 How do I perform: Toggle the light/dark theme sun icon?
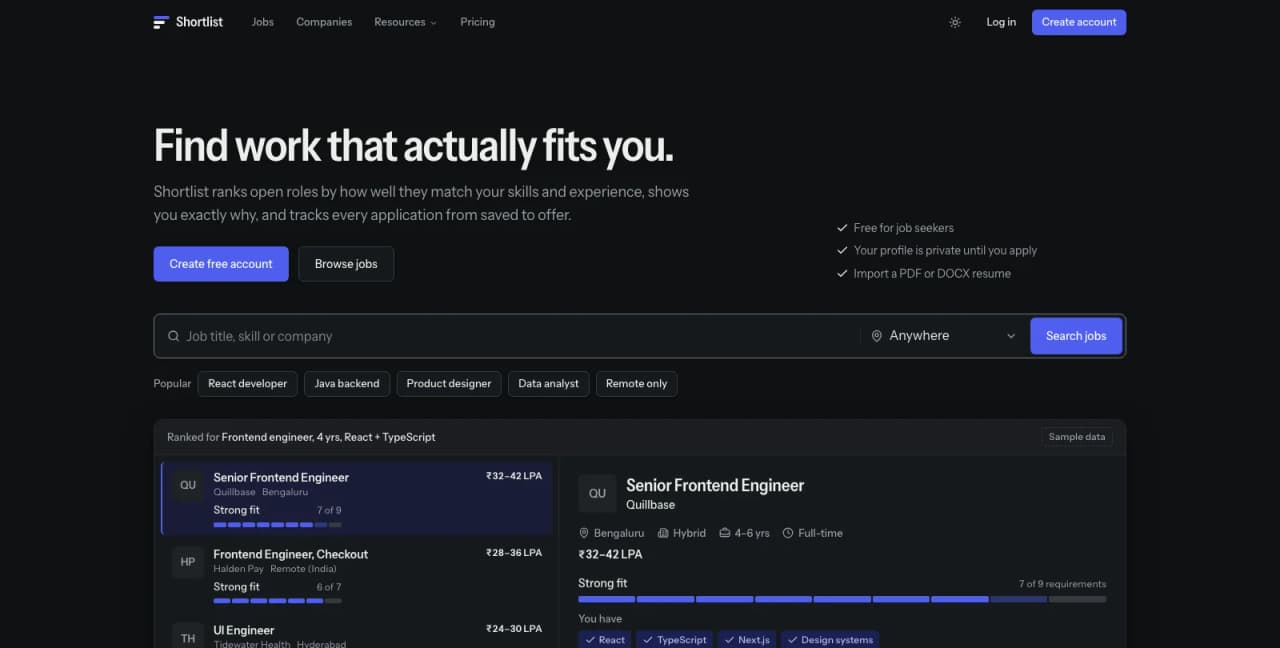(955, 22)
